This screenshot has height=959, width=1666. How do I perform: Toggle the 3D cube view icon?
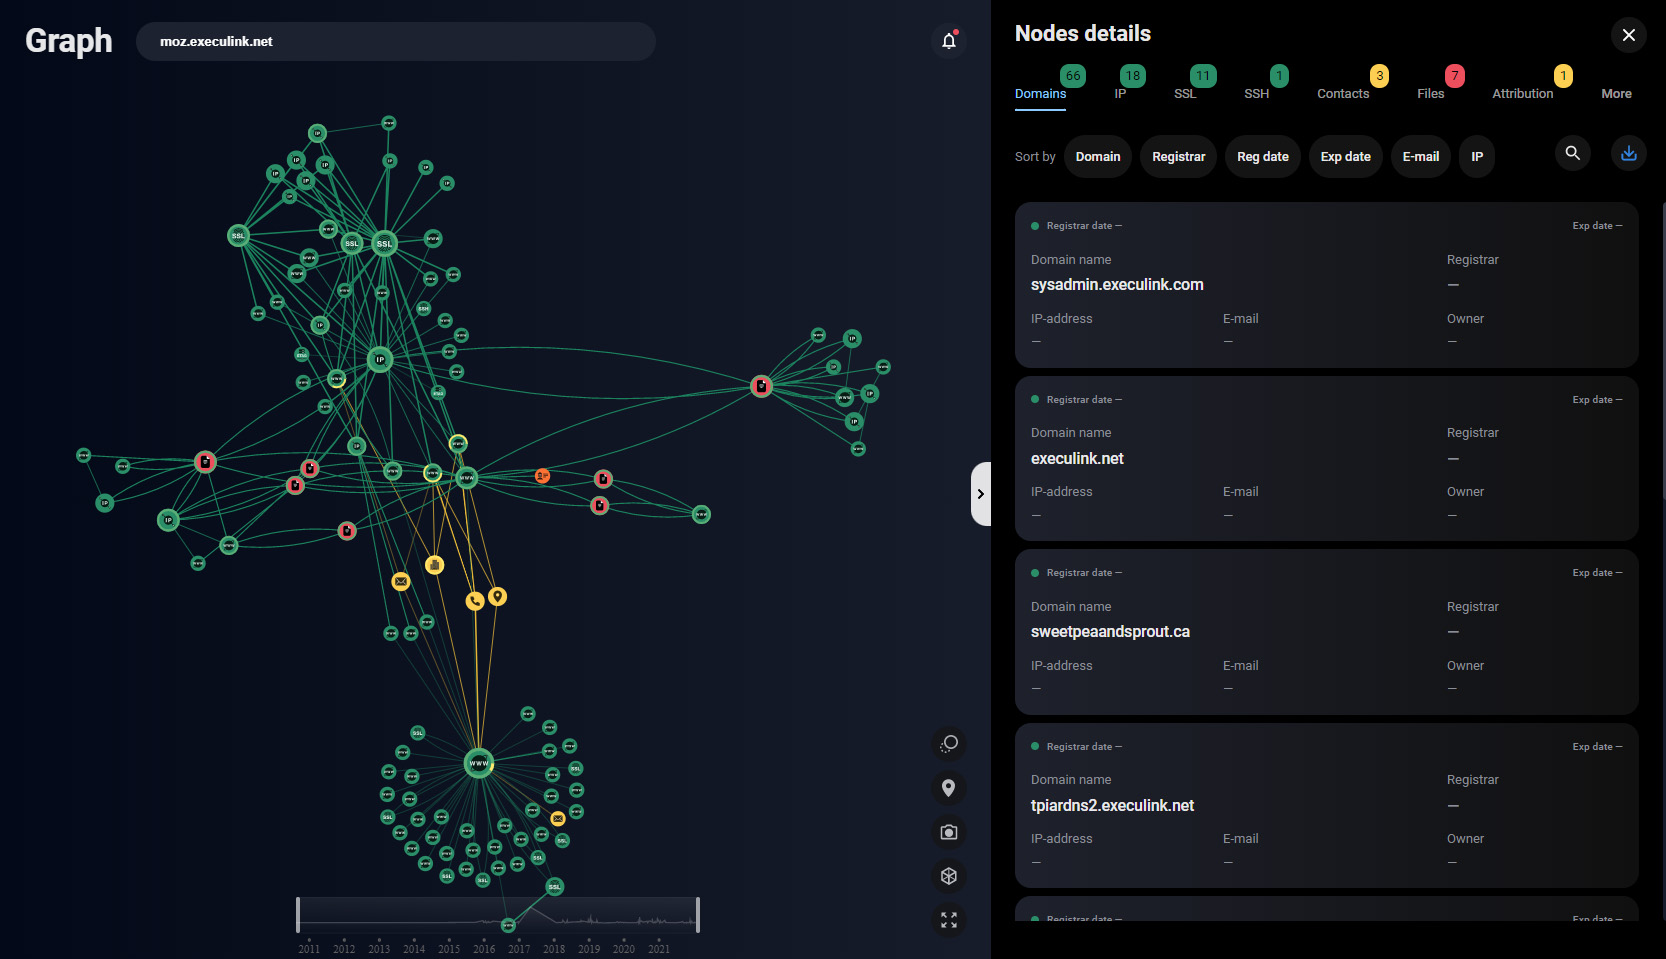click(x=949, y=876)
